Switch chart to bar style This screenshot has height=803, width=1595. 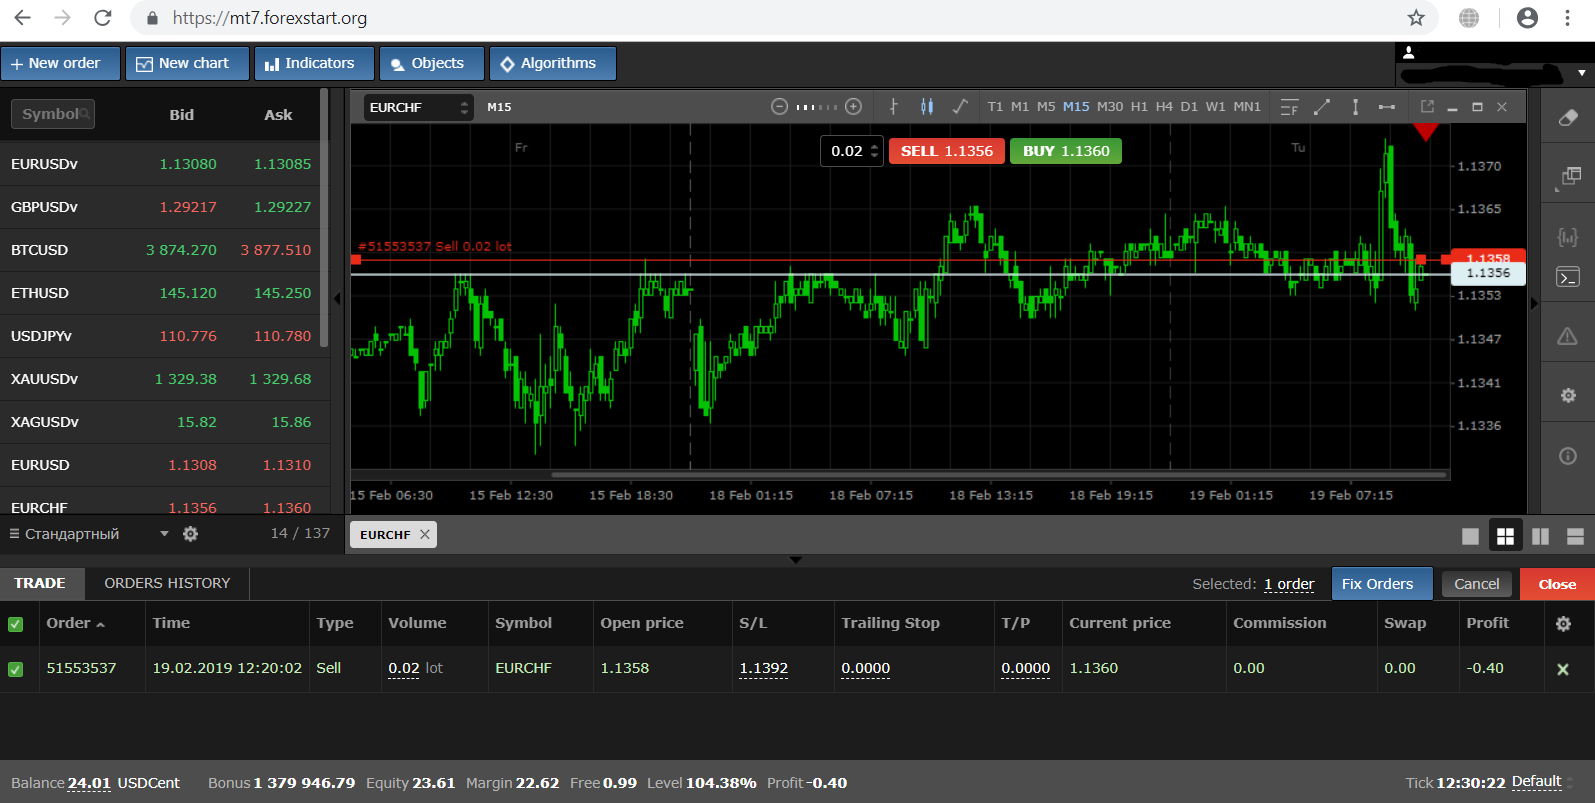(894, 106)
